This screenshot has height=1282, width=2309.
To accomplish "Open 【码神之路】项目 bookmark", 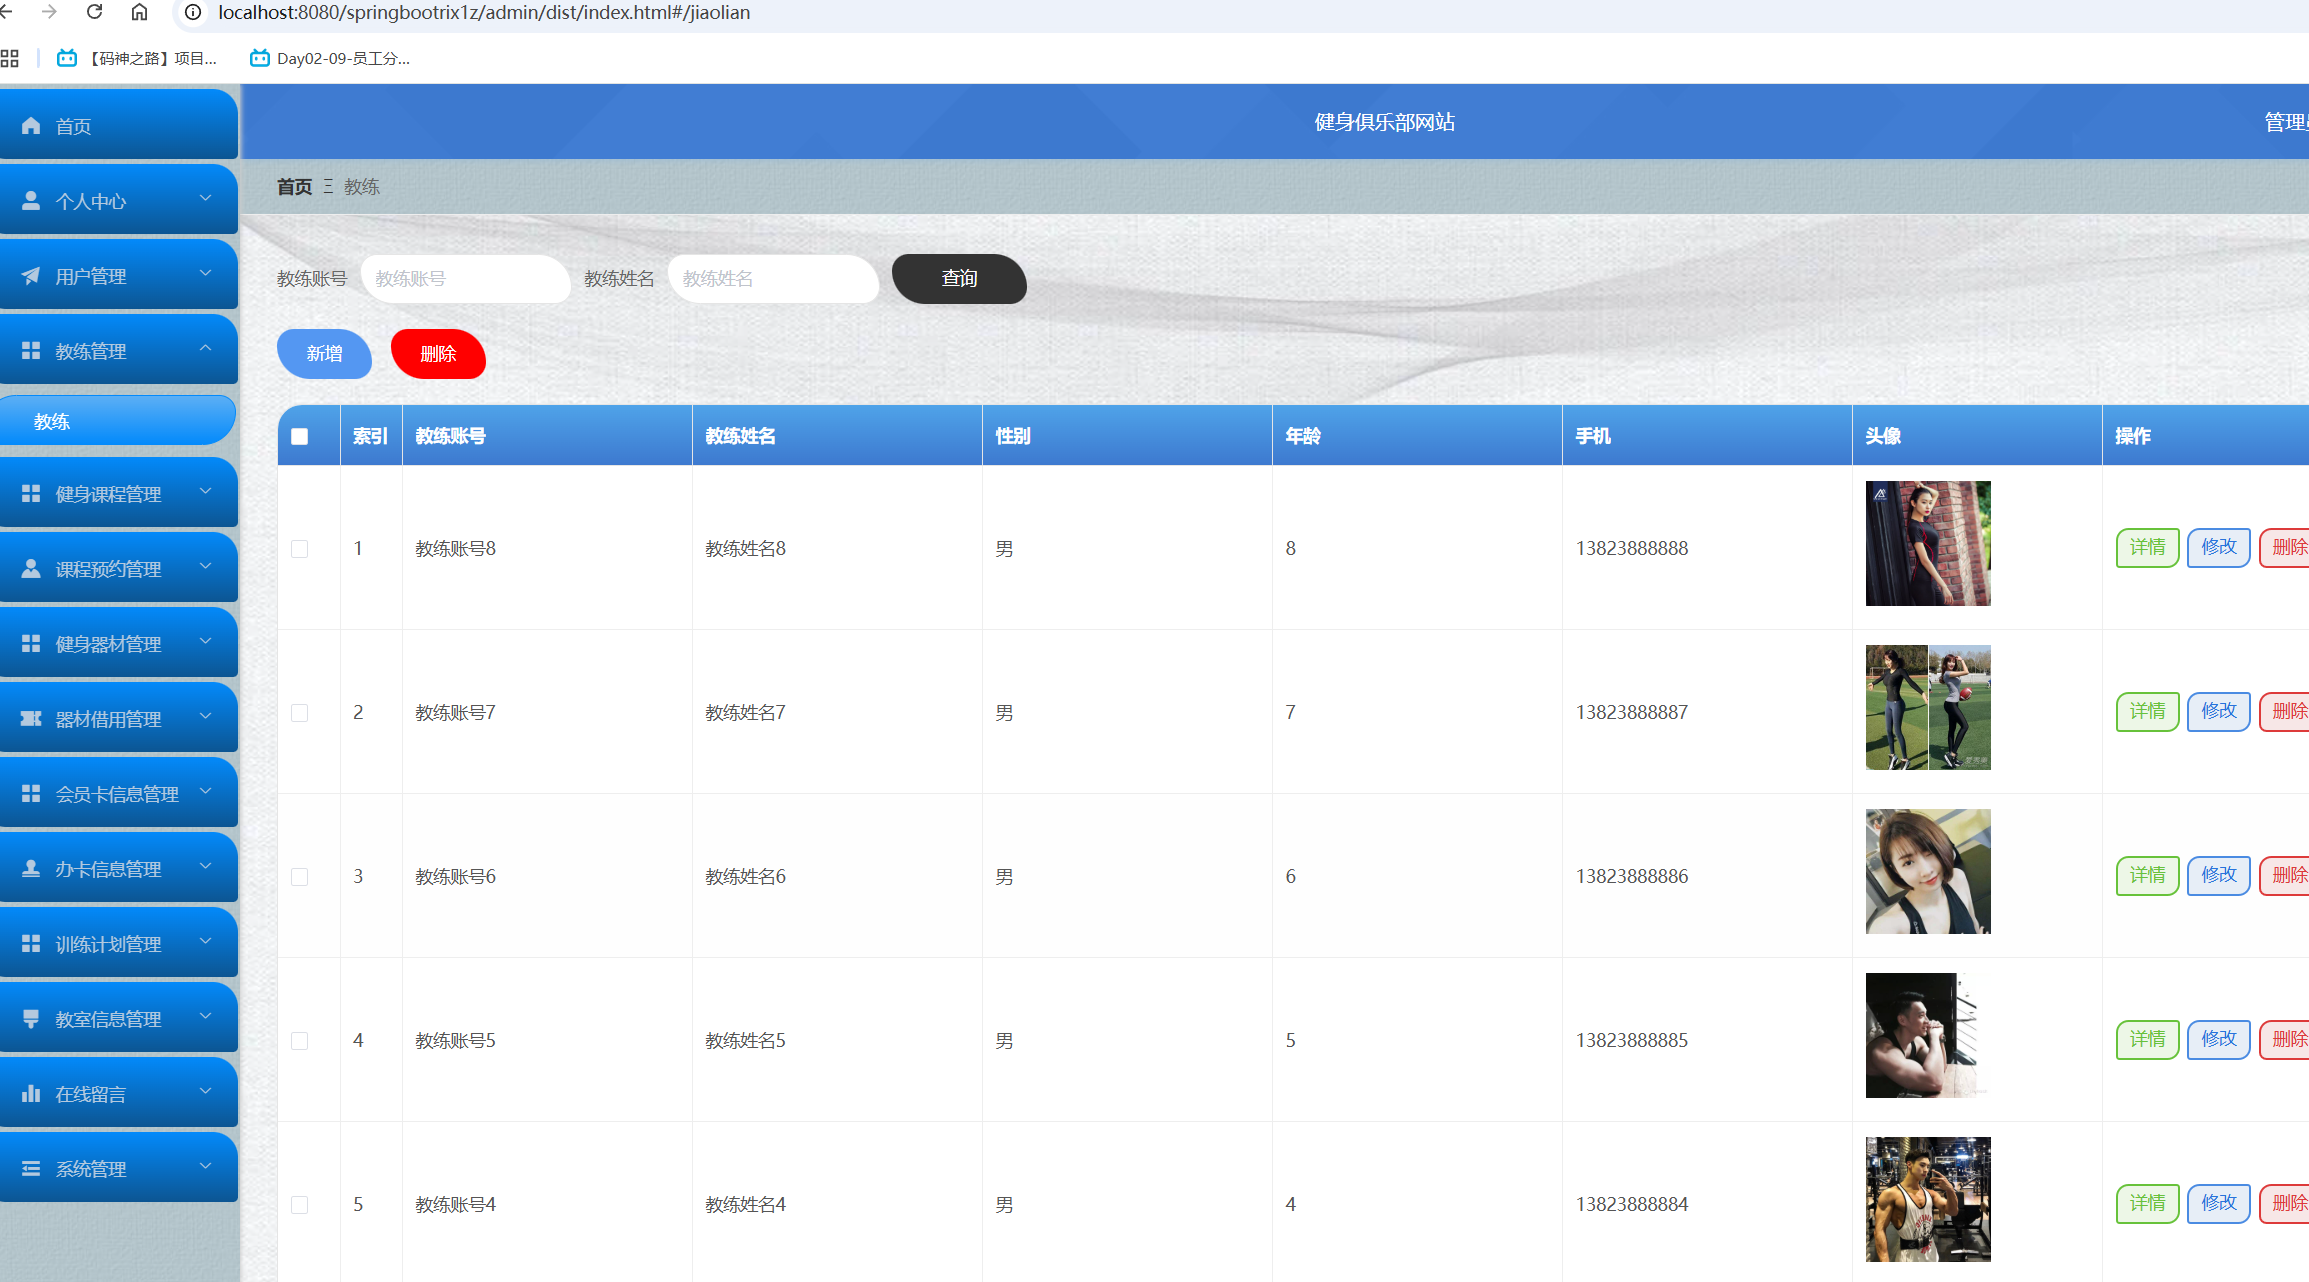I will point(137,59).
